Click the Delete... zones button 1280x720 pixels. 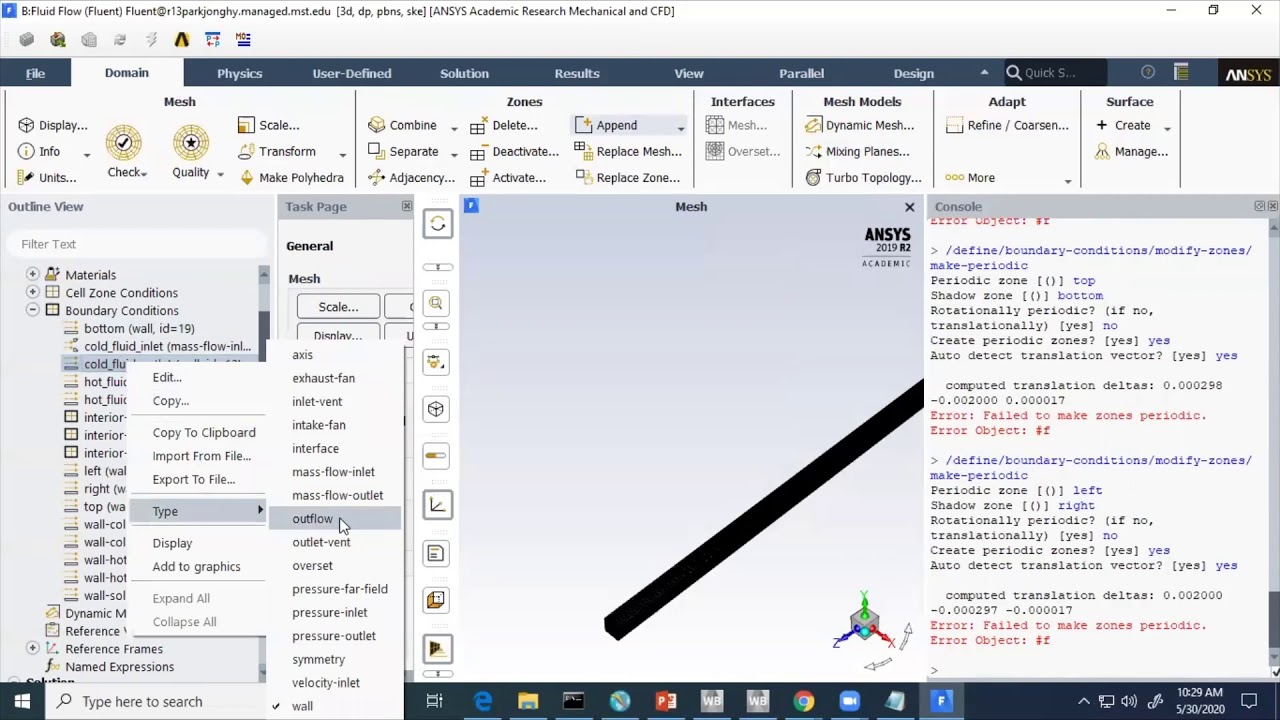503,125
